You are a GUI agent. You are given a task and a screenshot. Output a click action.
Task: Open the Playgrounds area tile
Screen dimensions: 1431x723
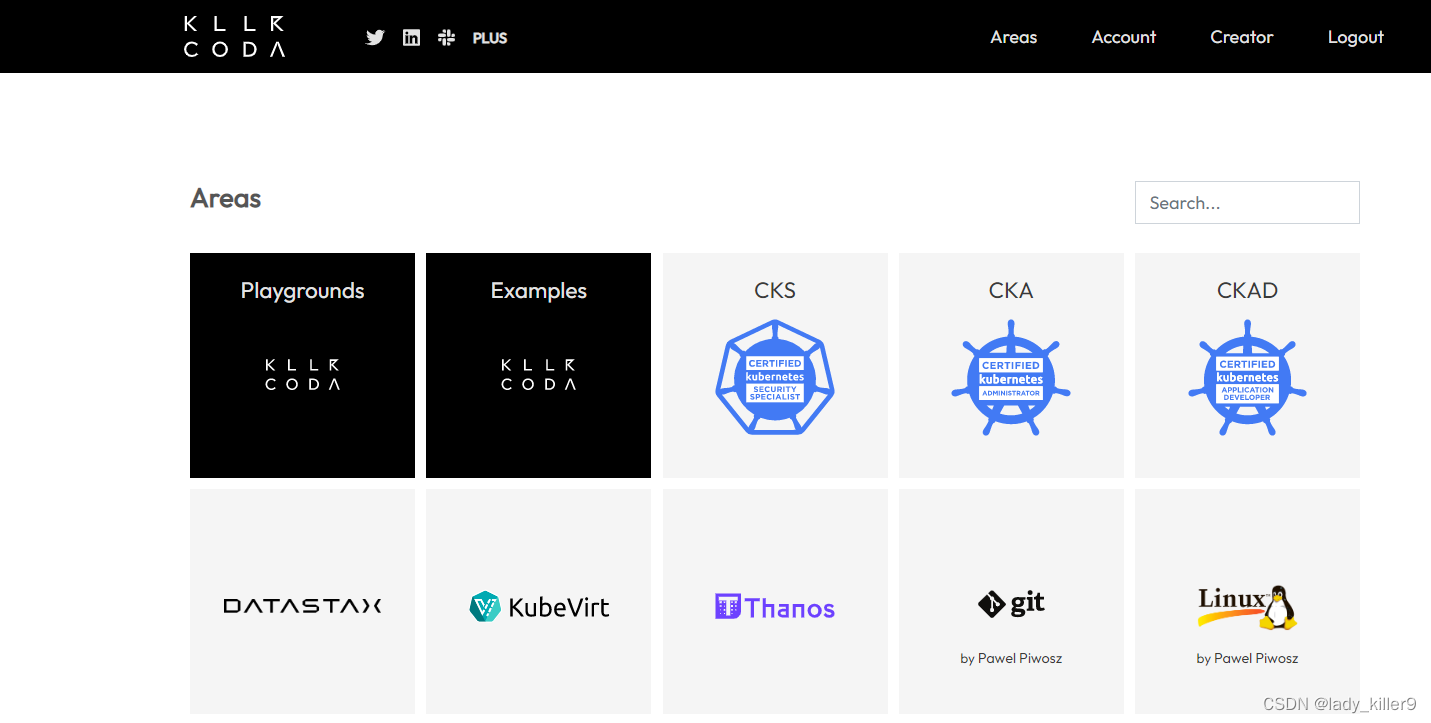coord(302,365)
